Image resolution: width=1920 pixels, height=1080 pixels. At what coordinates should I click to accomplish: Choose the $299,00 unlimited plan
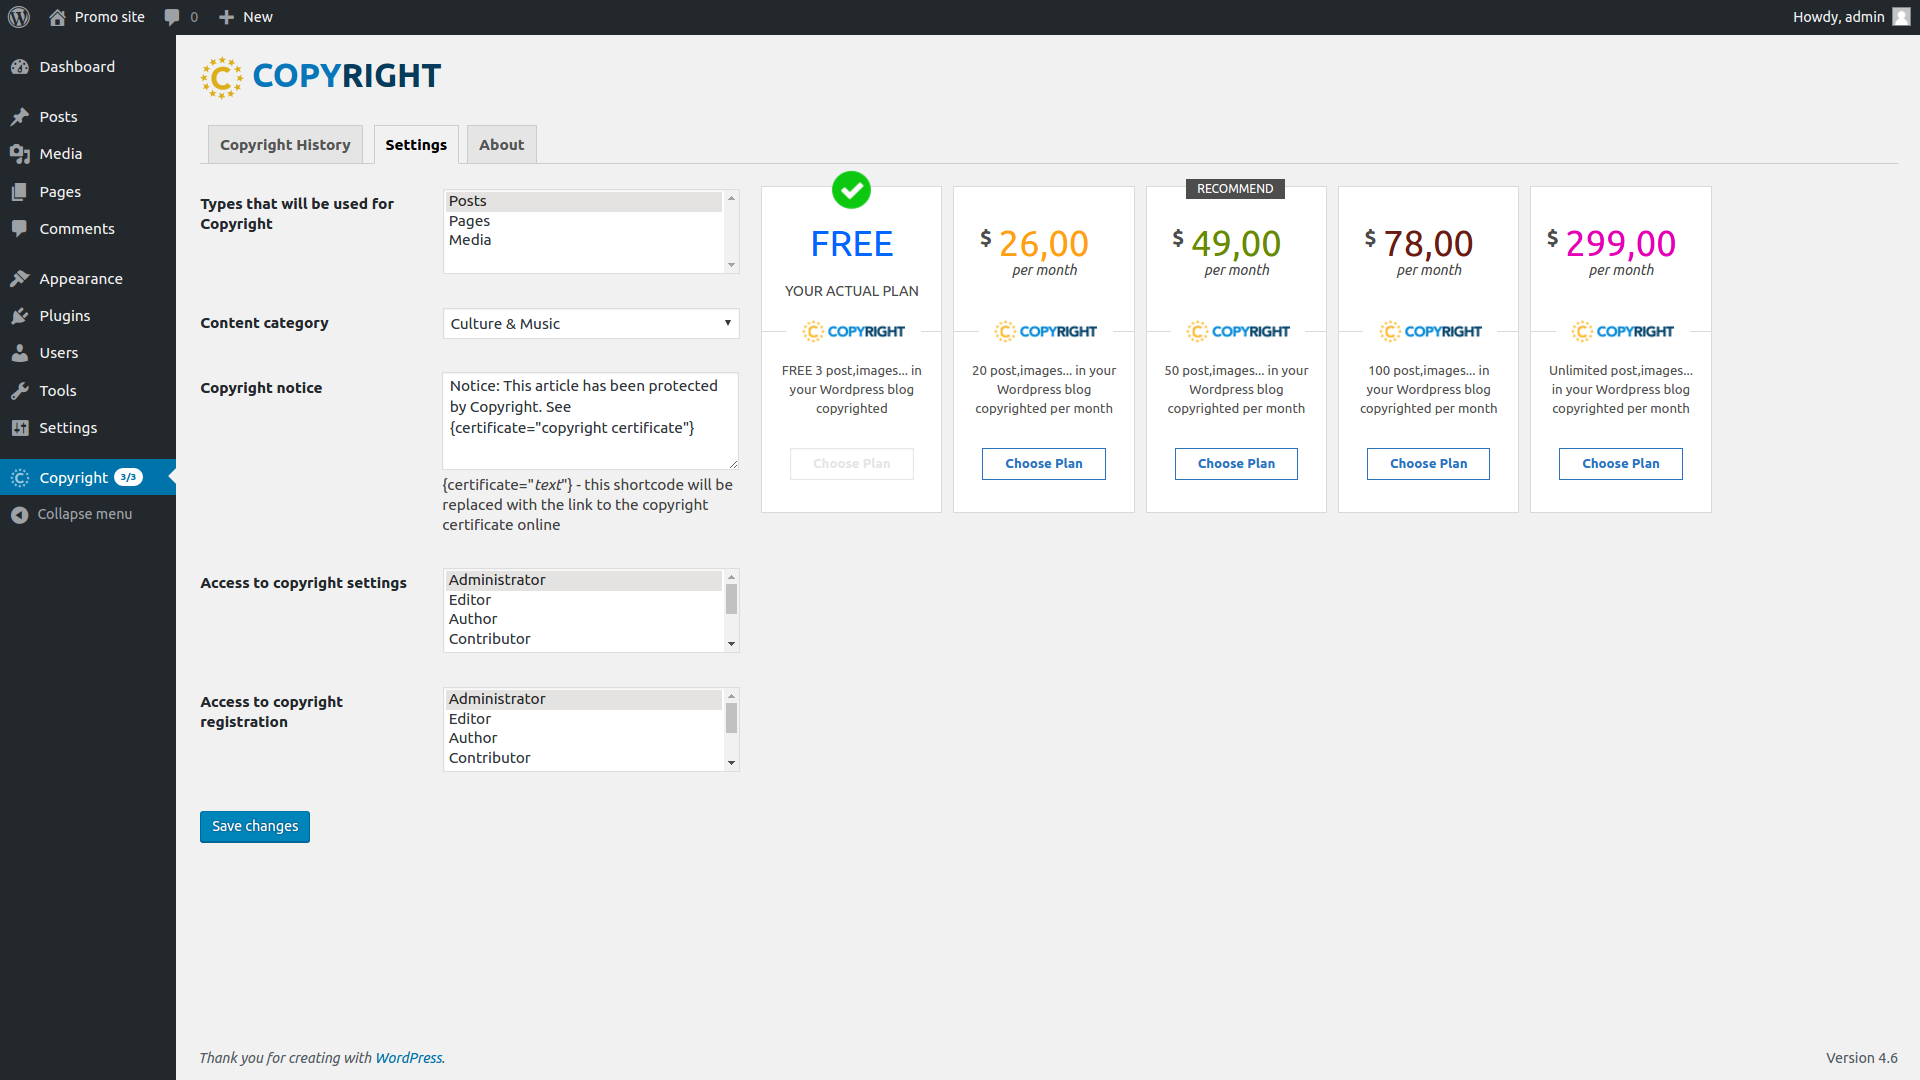coord(1620,464)
